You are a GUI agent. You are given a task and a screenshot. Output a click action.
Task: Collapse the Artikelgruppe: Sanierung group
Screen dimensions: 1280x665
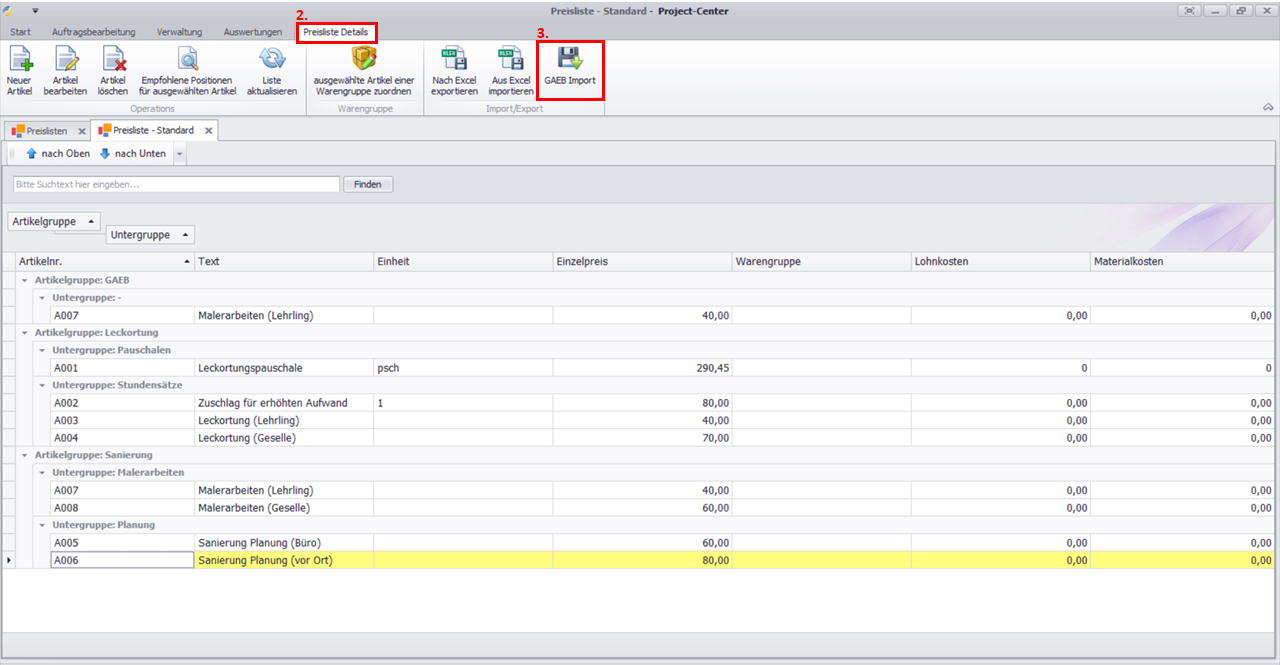(26, 455)
